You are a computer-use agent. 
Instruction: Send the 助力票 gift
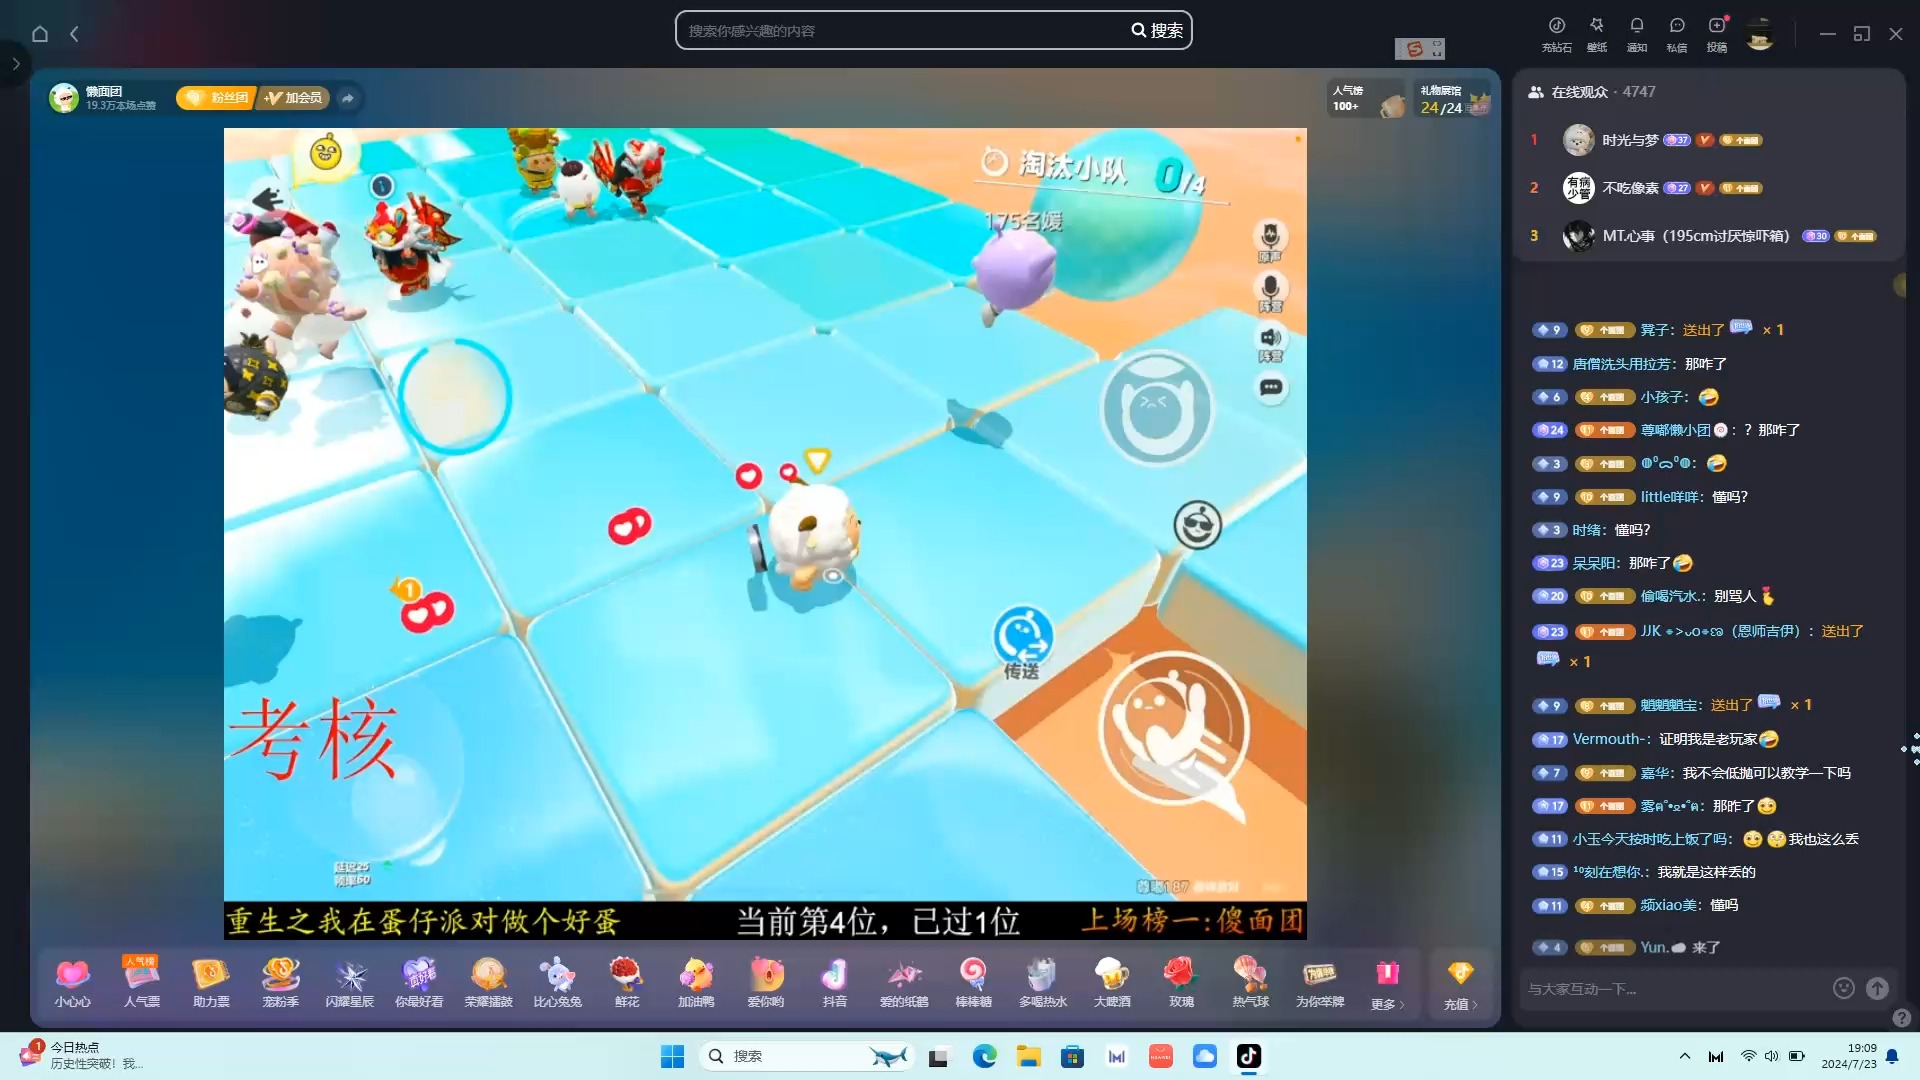pos(211,983)
